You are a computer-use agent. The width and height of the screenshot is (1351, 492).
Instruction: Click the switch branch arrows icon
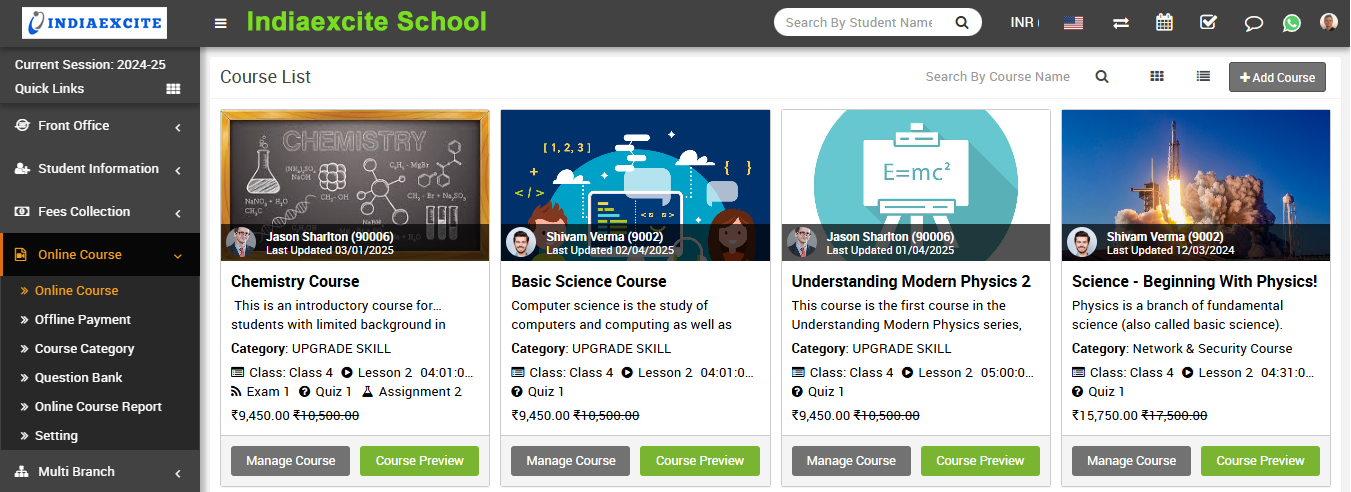coord(1121,23)
